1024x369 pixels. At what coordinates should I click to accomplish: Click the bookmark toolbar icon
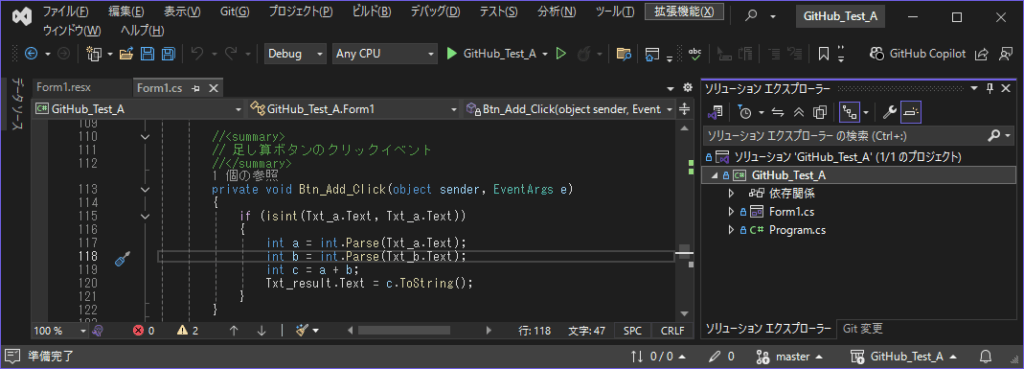(x=824, y=54)
